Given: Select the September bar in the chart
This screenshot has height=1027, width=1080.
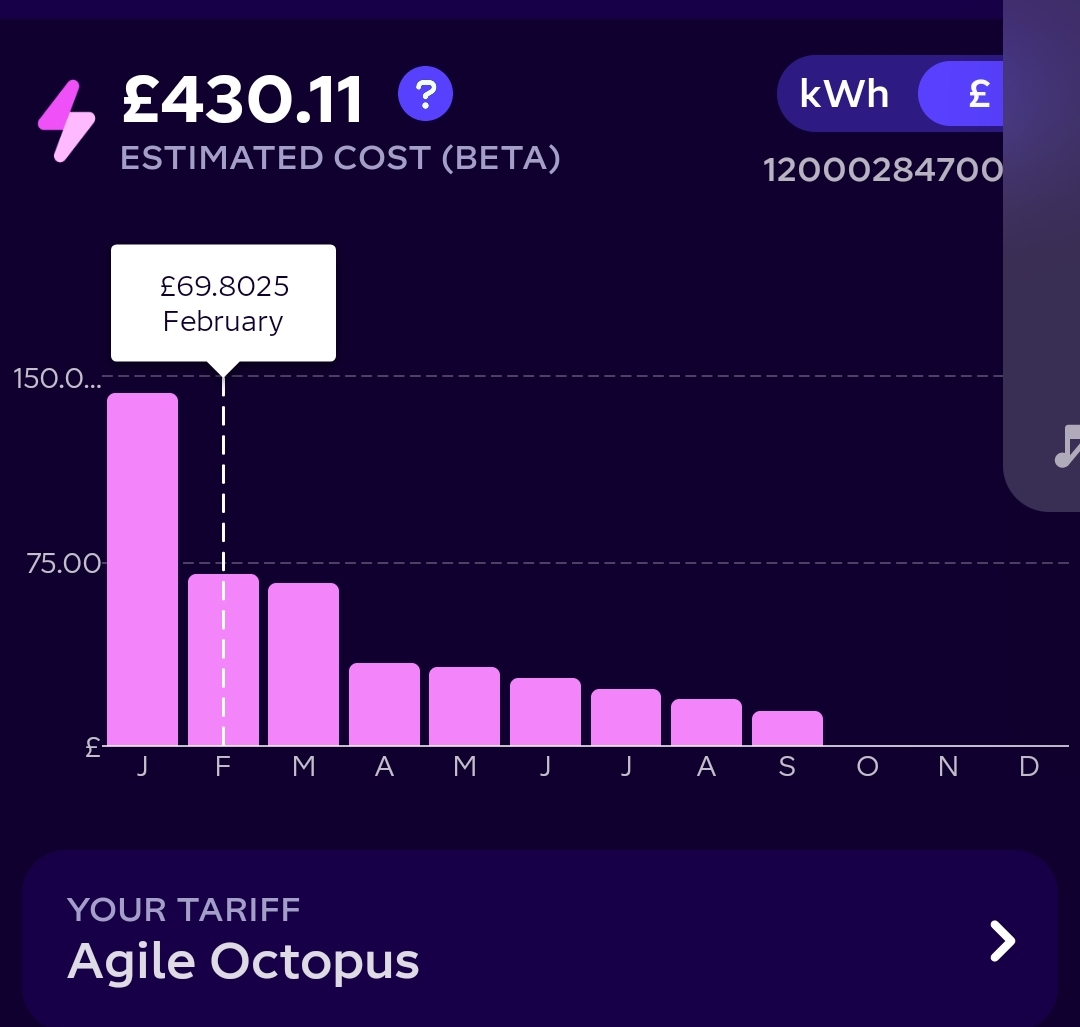Looking at the screenshot, I should click(787, 728).
